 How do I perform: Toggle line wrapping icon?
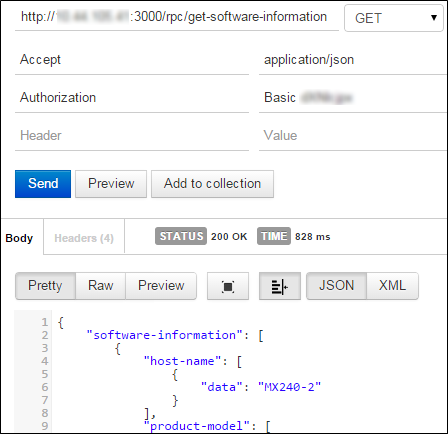(280, 286)
